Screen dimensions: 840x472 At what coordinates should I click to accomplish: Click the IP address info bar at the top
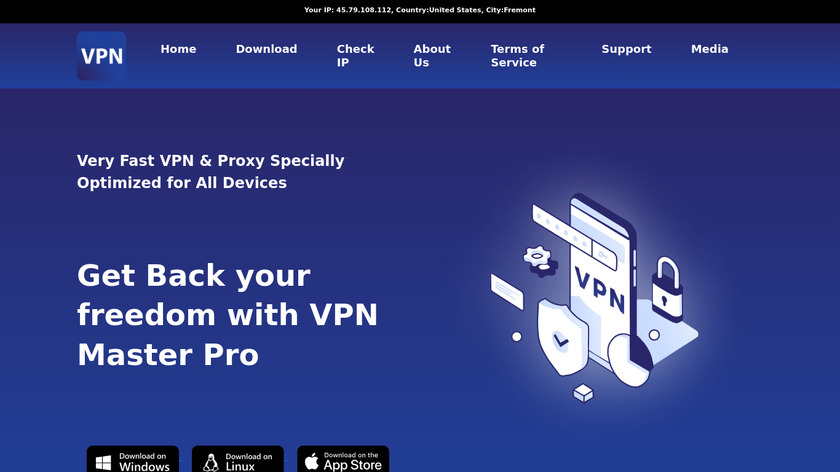(x=420, y=10)
